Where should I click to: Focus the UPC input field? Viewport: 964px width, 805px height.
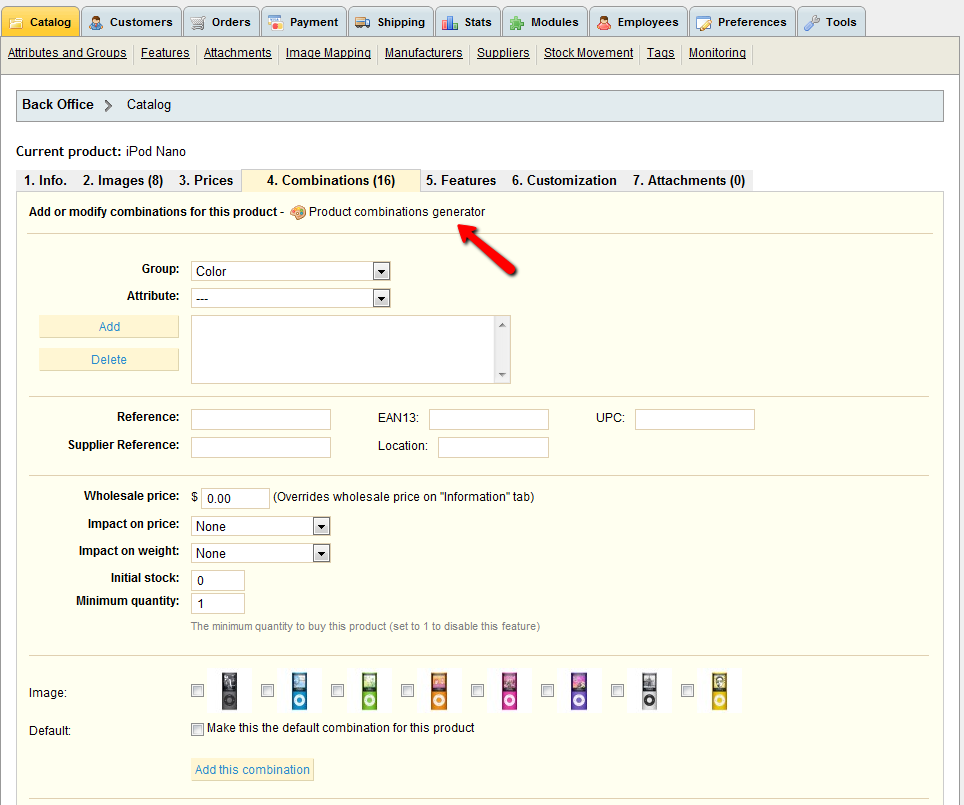695,419
